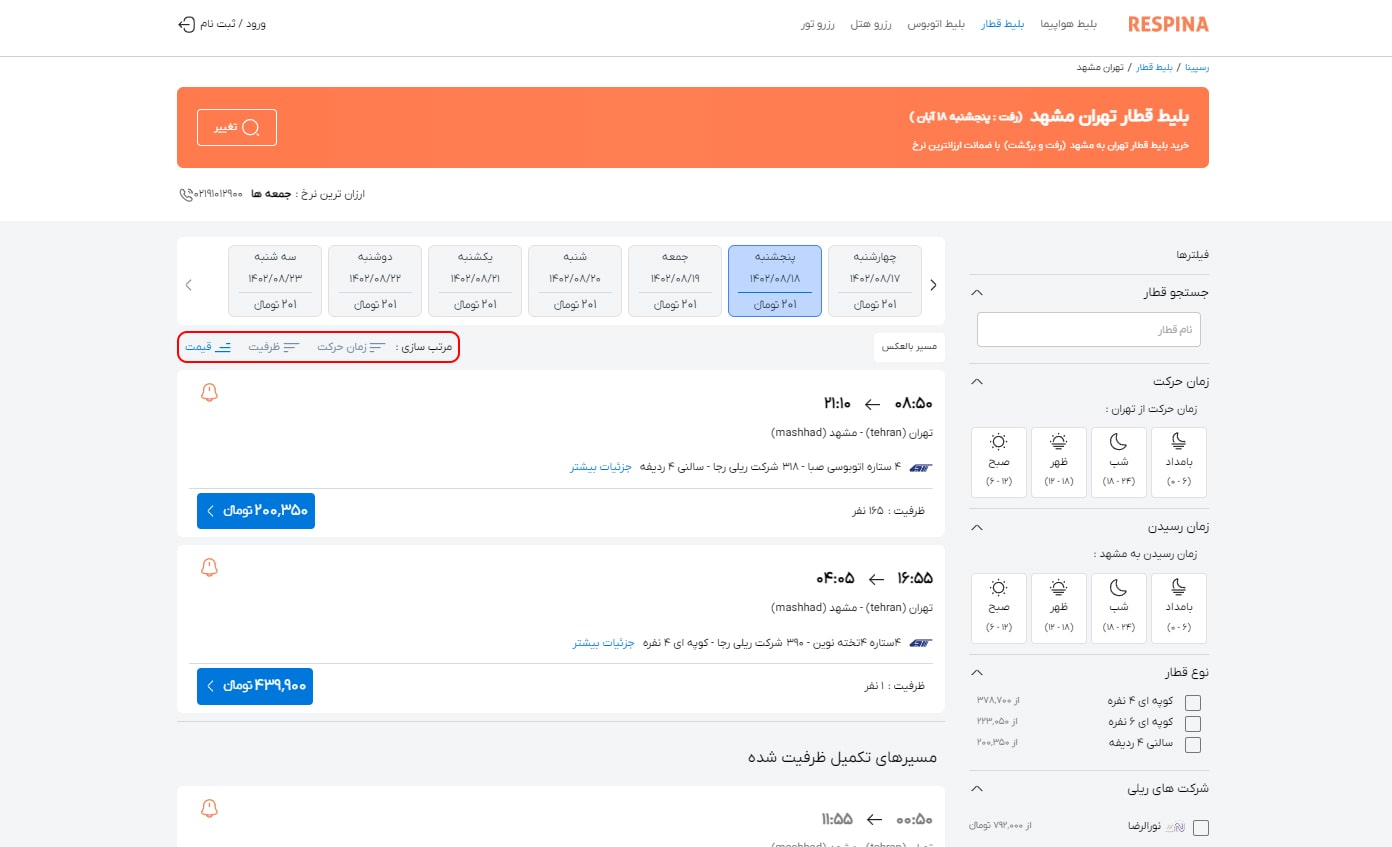Click the RESPINA logo
Screen dimensions: 1392x847
[x=1168, y=23]
